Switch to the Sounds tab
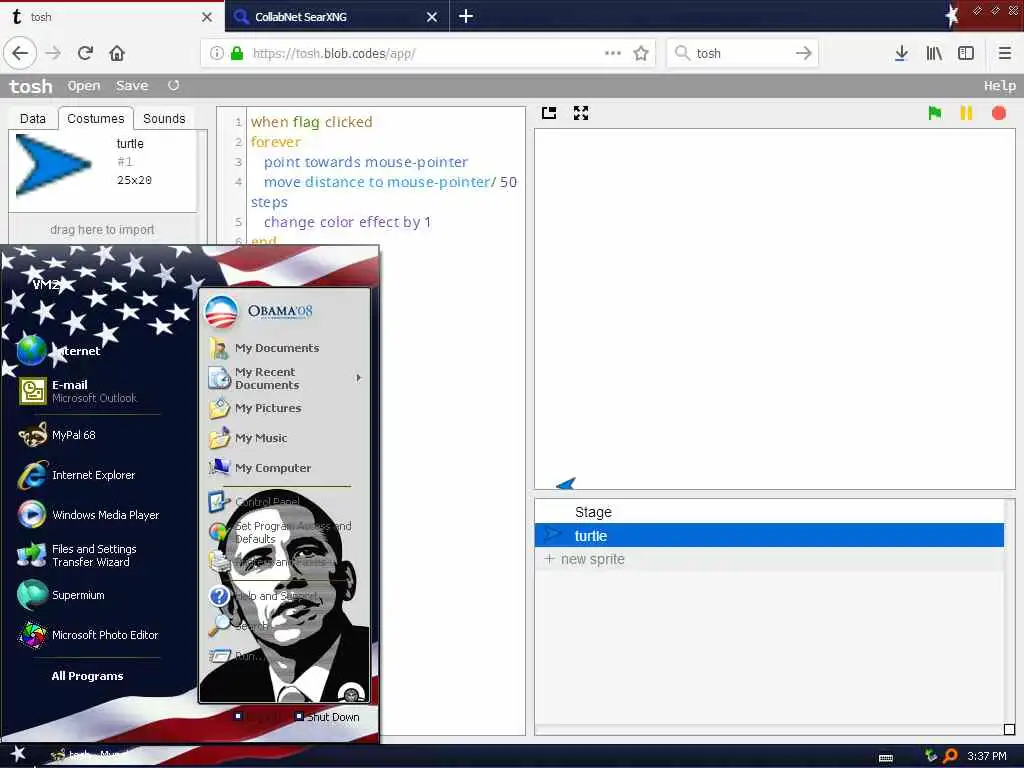The height and width of the screenshot is (768, 1024). pyautogui.click(x=164, y=118)
